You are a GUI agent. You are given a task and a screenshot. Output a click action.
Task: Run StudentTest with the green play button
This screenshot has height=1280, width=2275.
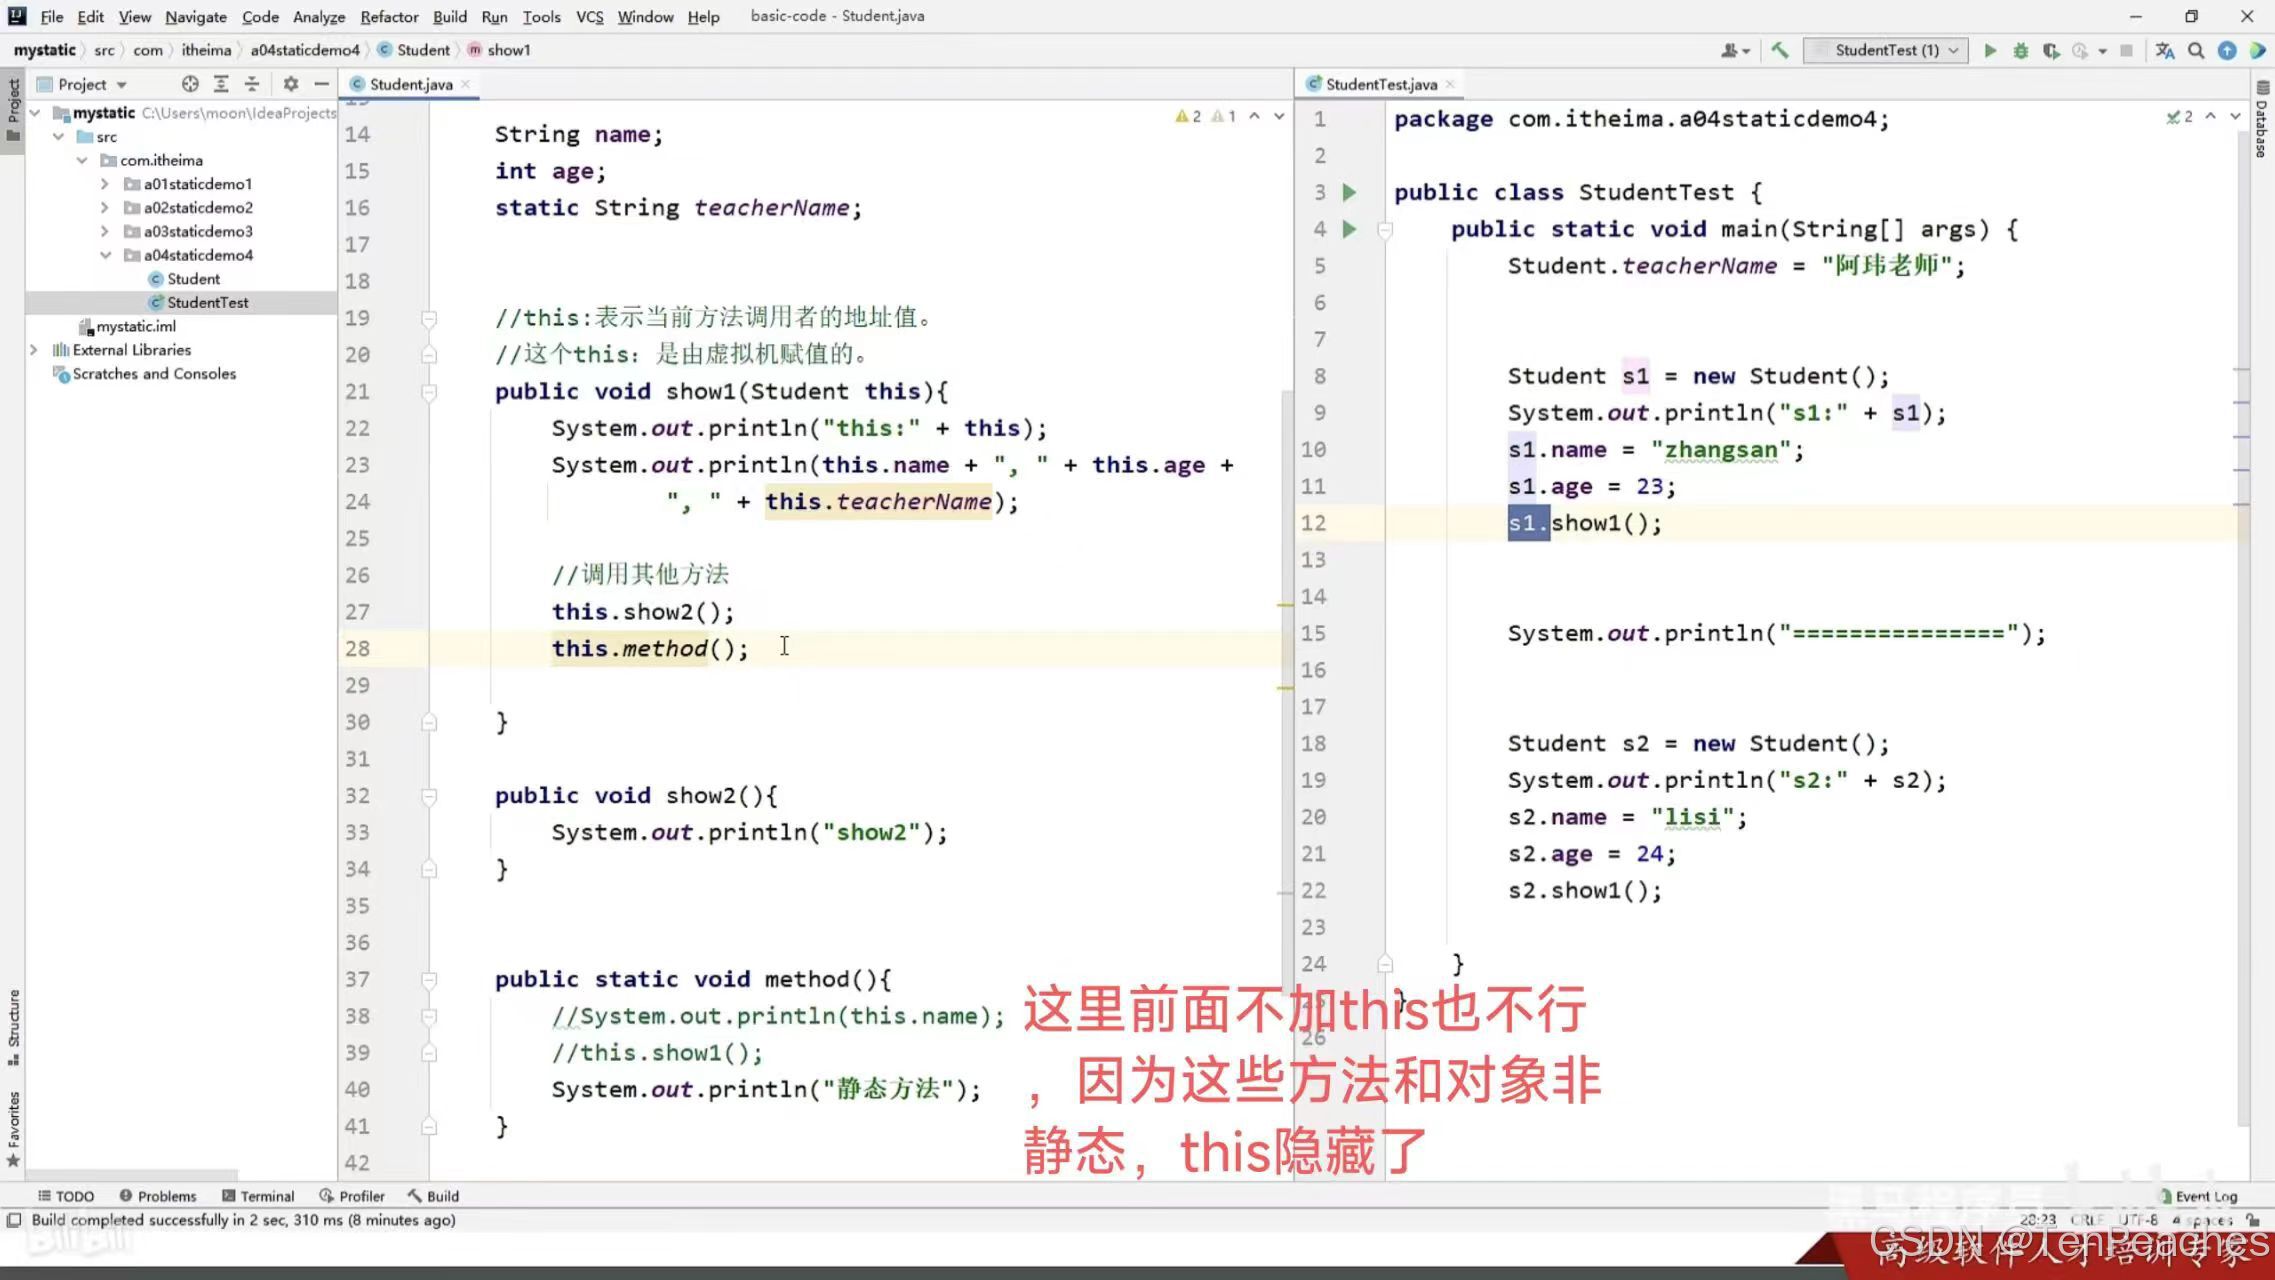tap(1990, 50)
